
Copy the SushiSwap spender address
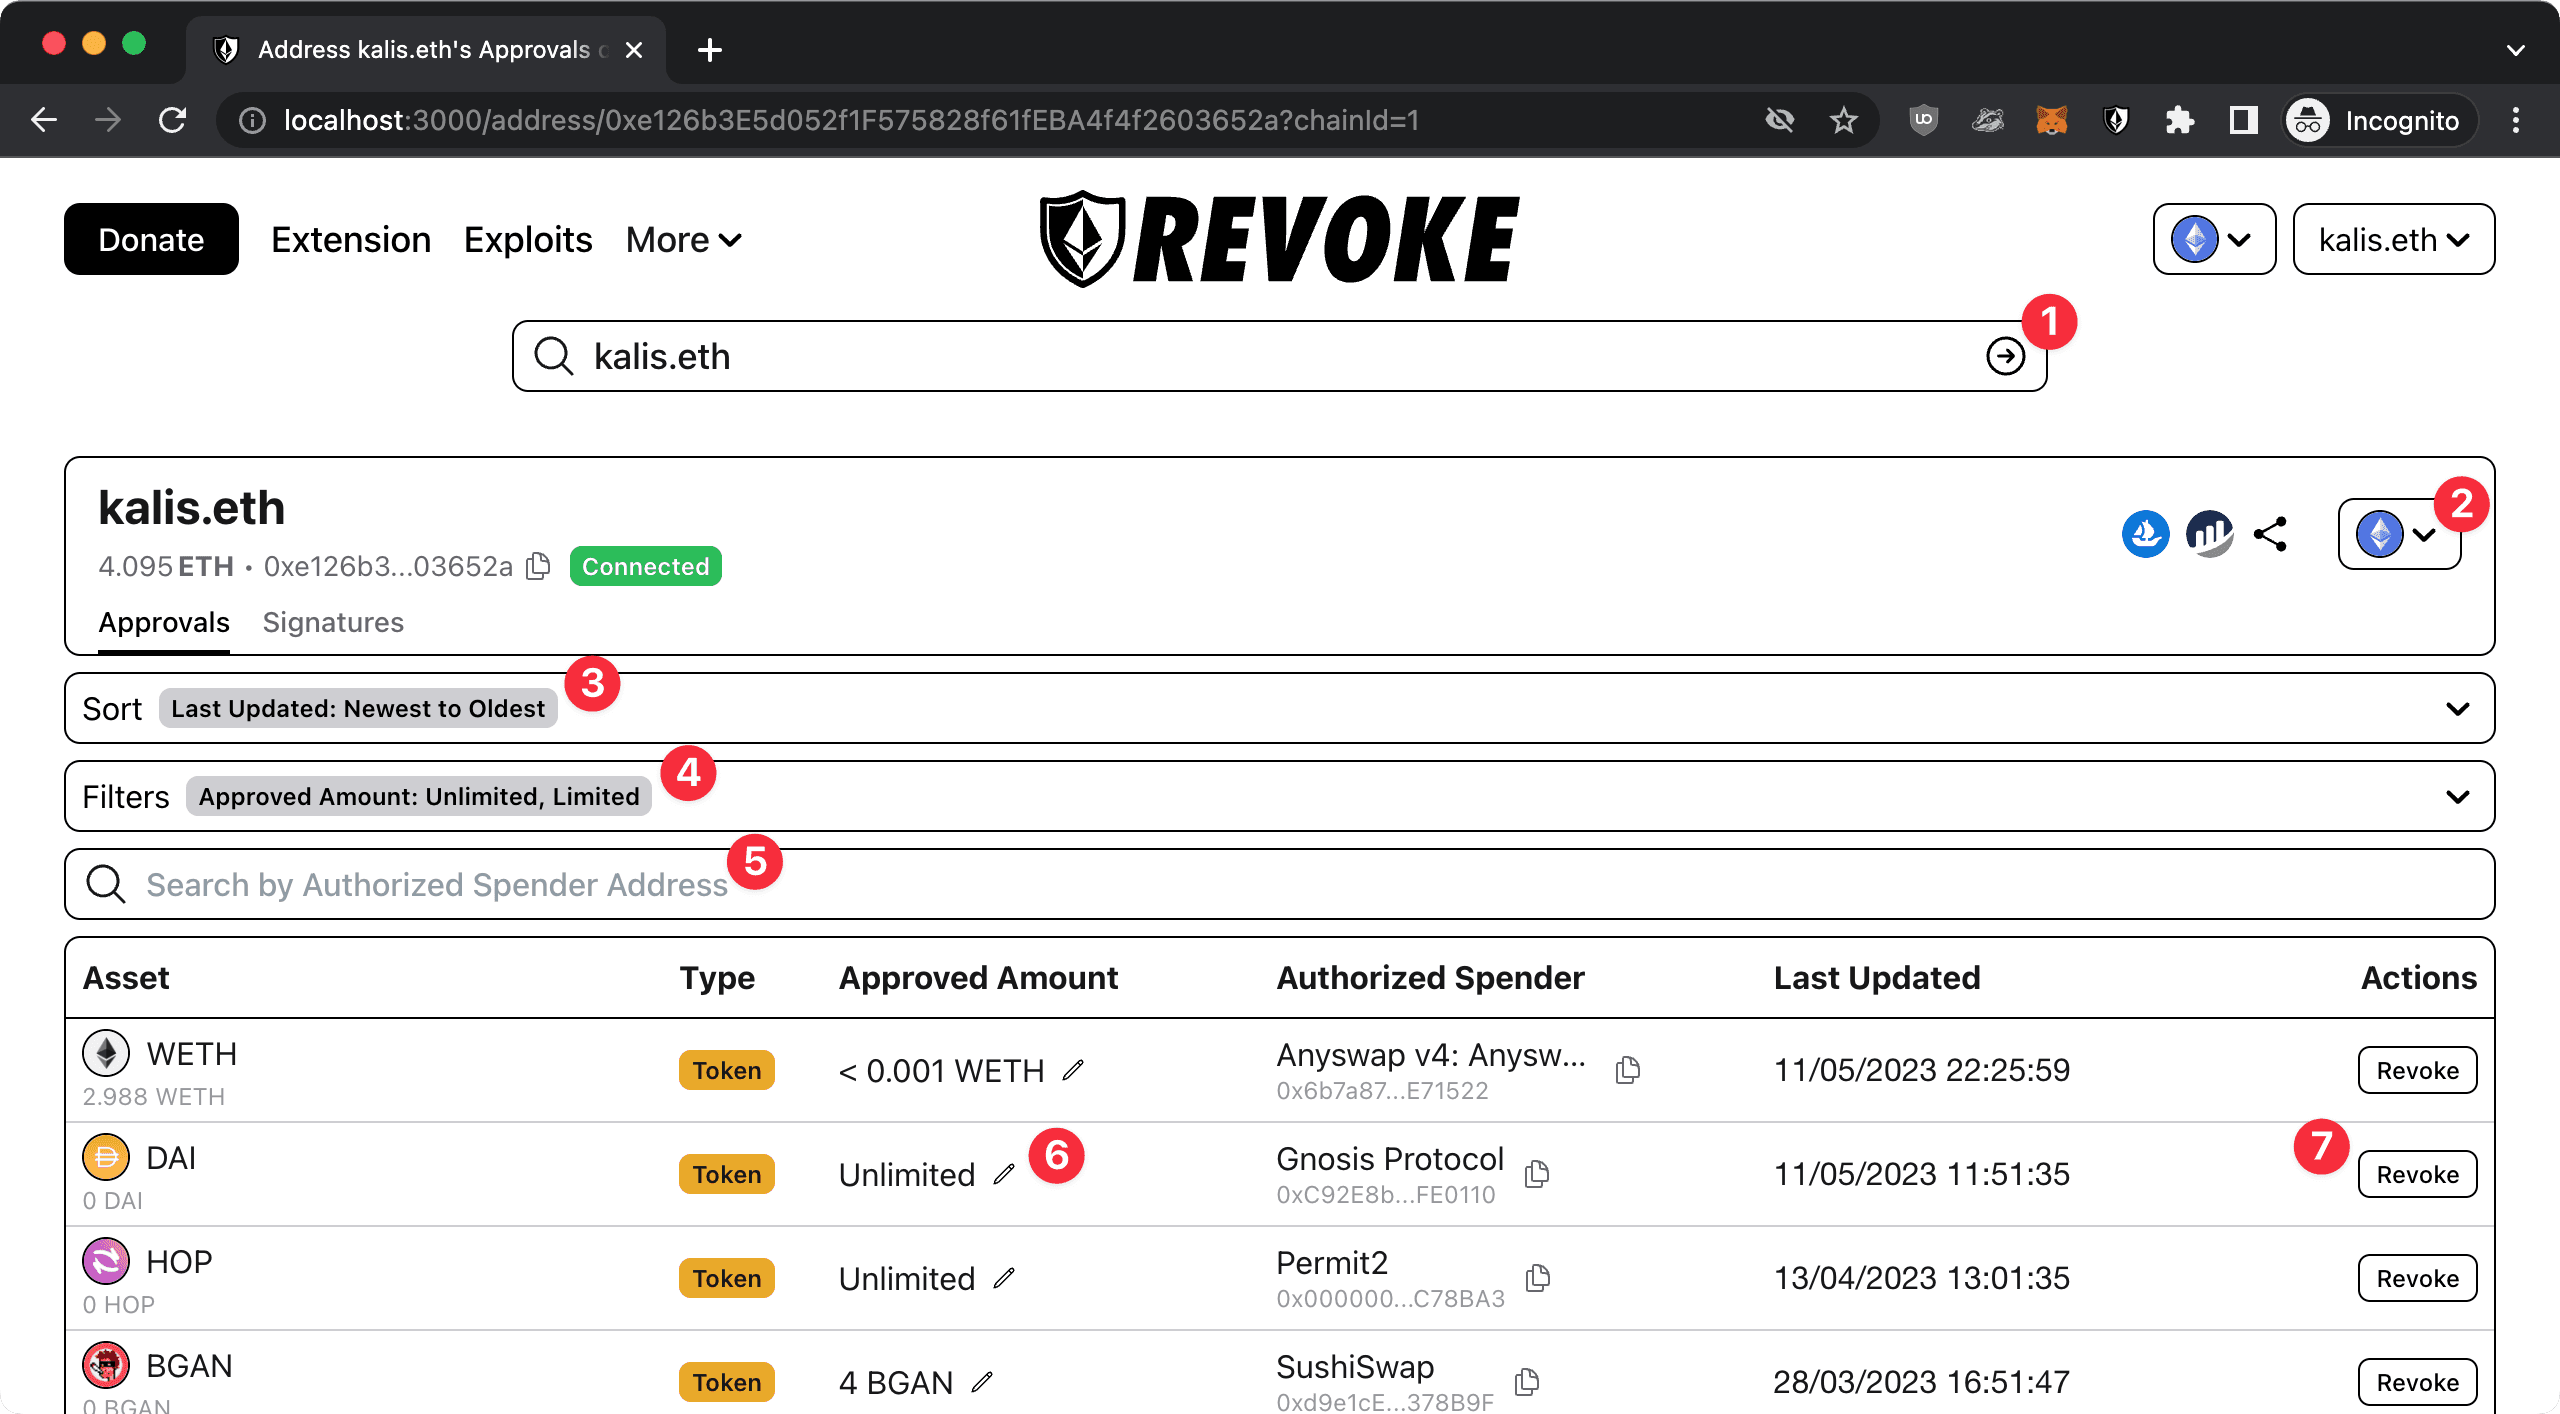coord(1525,1383)
